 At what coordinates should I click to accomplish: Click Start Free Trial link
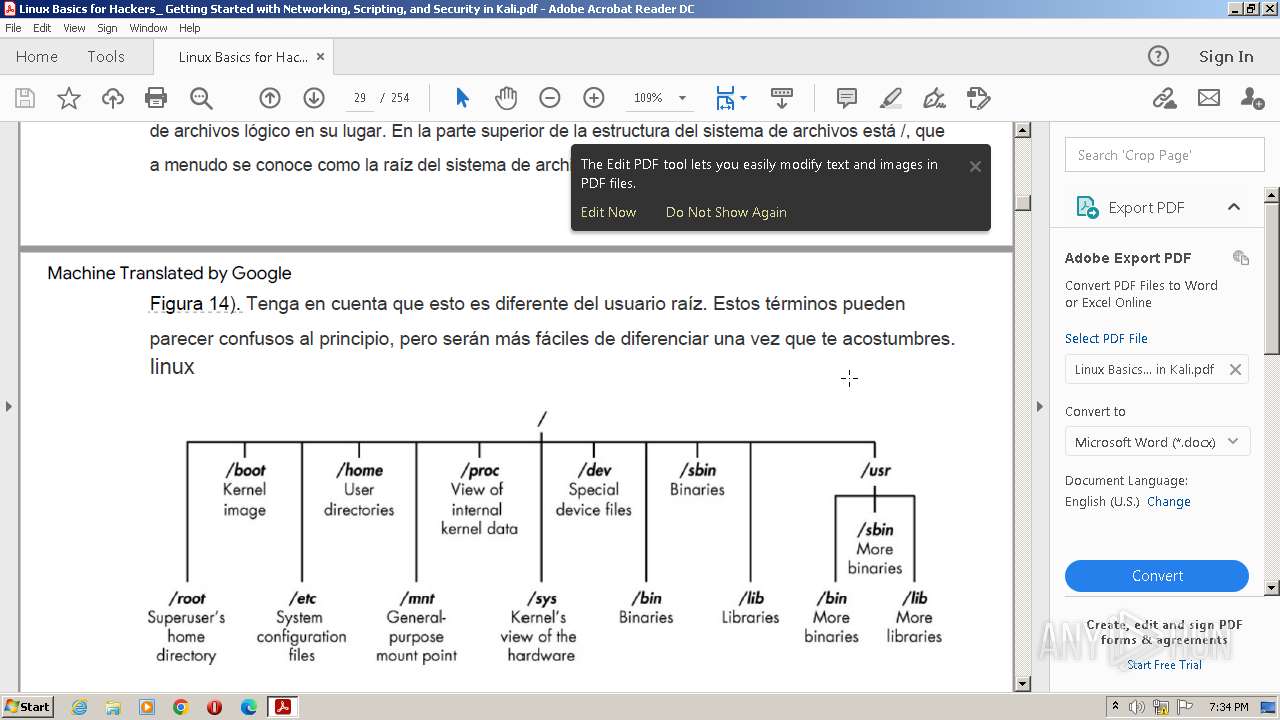pos(1164,665)
